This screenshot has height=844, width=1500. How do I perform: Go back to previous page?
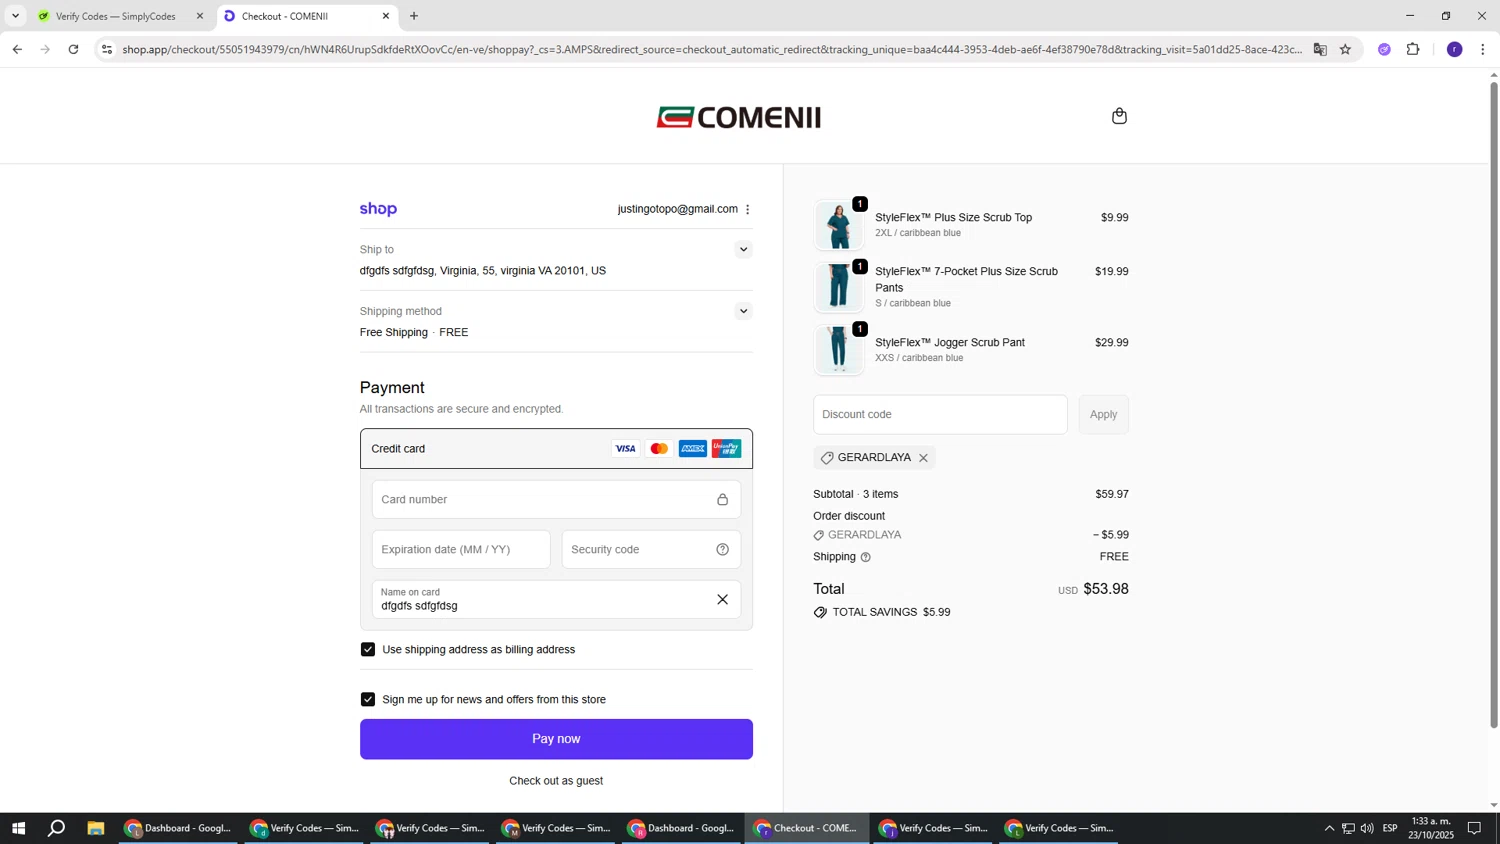(17, 49)
